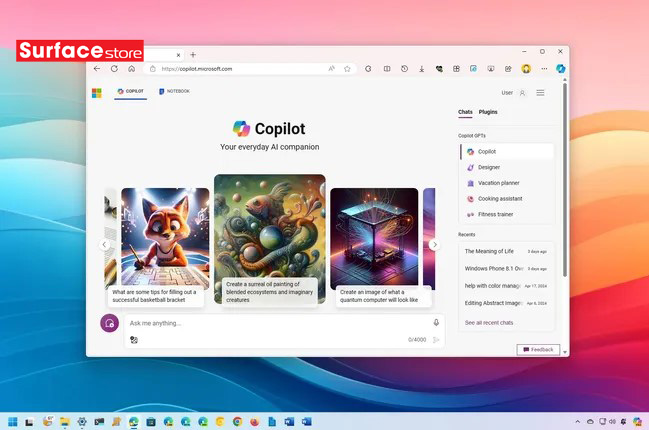Click the favorites star in the address bar
Viewport: 649px width, 430px height.
(x=347, y=69)
